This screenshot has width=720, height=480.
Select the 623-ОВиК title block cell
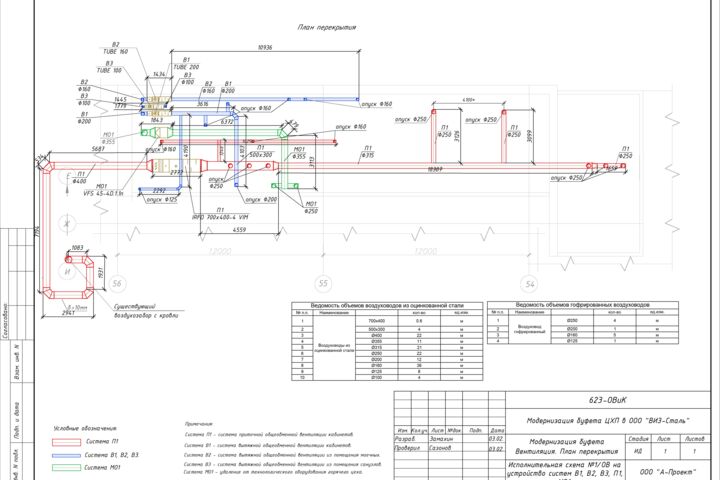(608, 400)
